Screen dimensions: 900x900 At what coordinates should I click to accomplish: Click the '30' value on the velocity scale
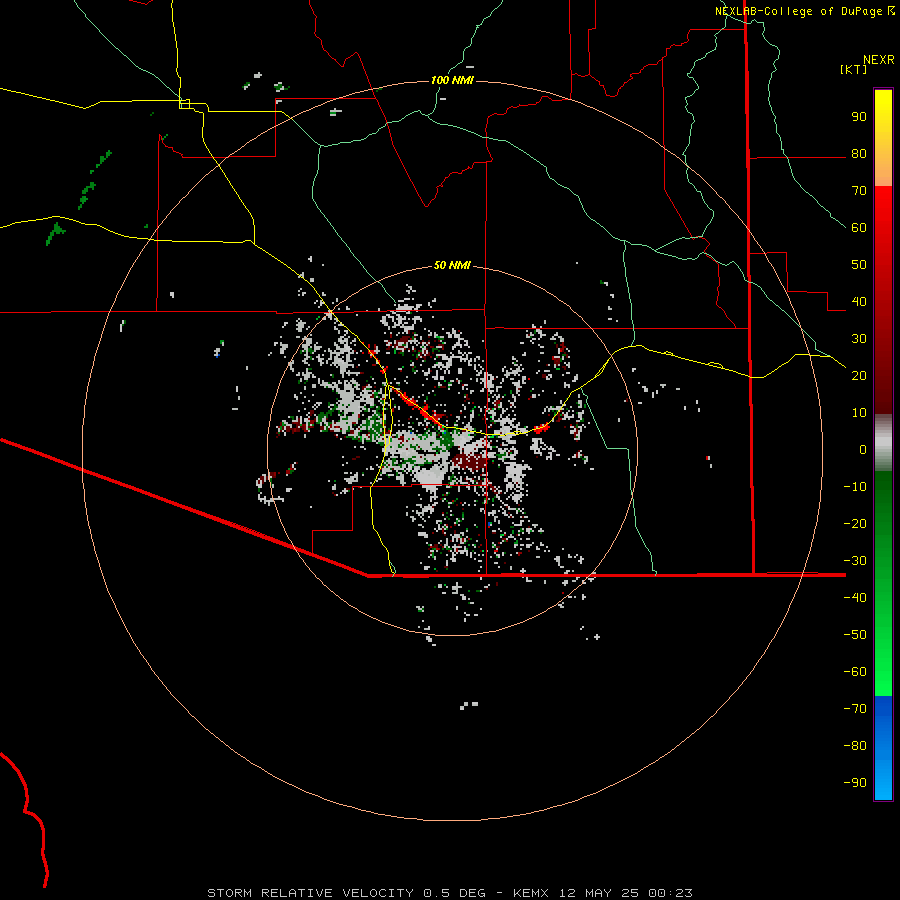click(859, 339)
